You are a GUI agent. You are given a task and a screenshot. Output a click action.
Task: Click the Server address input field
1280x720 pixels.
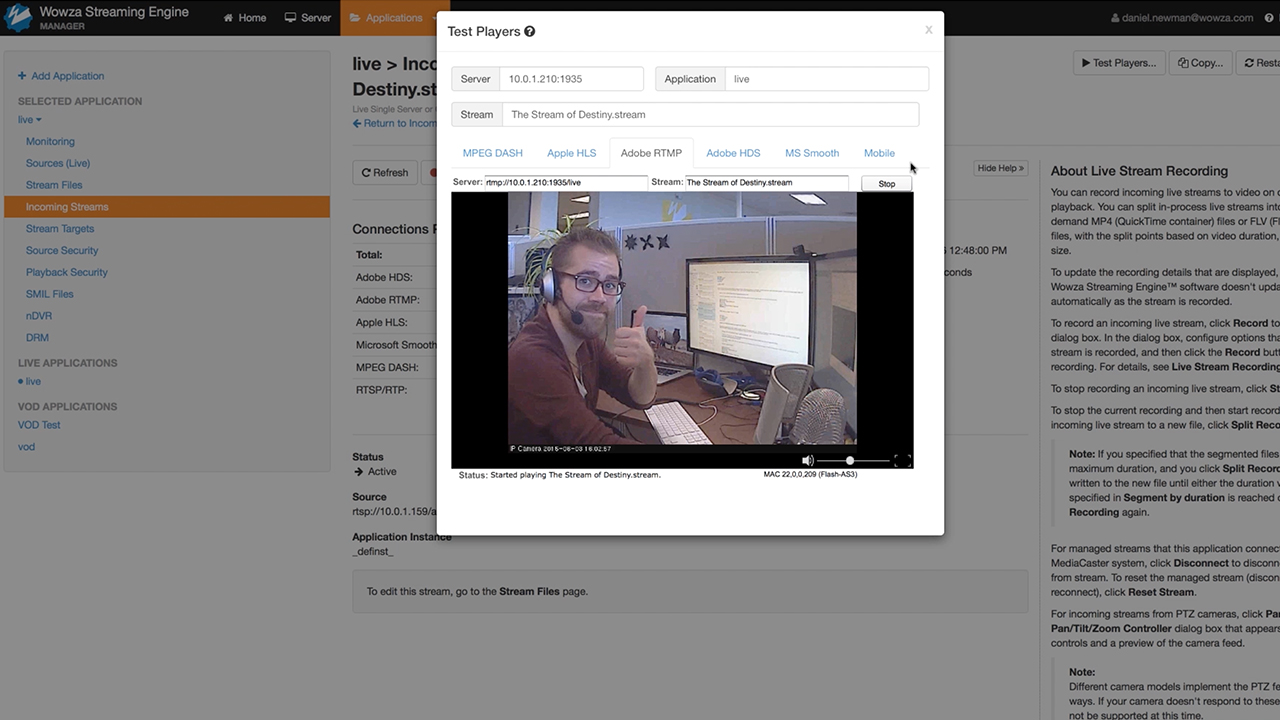tap(572, 79)
